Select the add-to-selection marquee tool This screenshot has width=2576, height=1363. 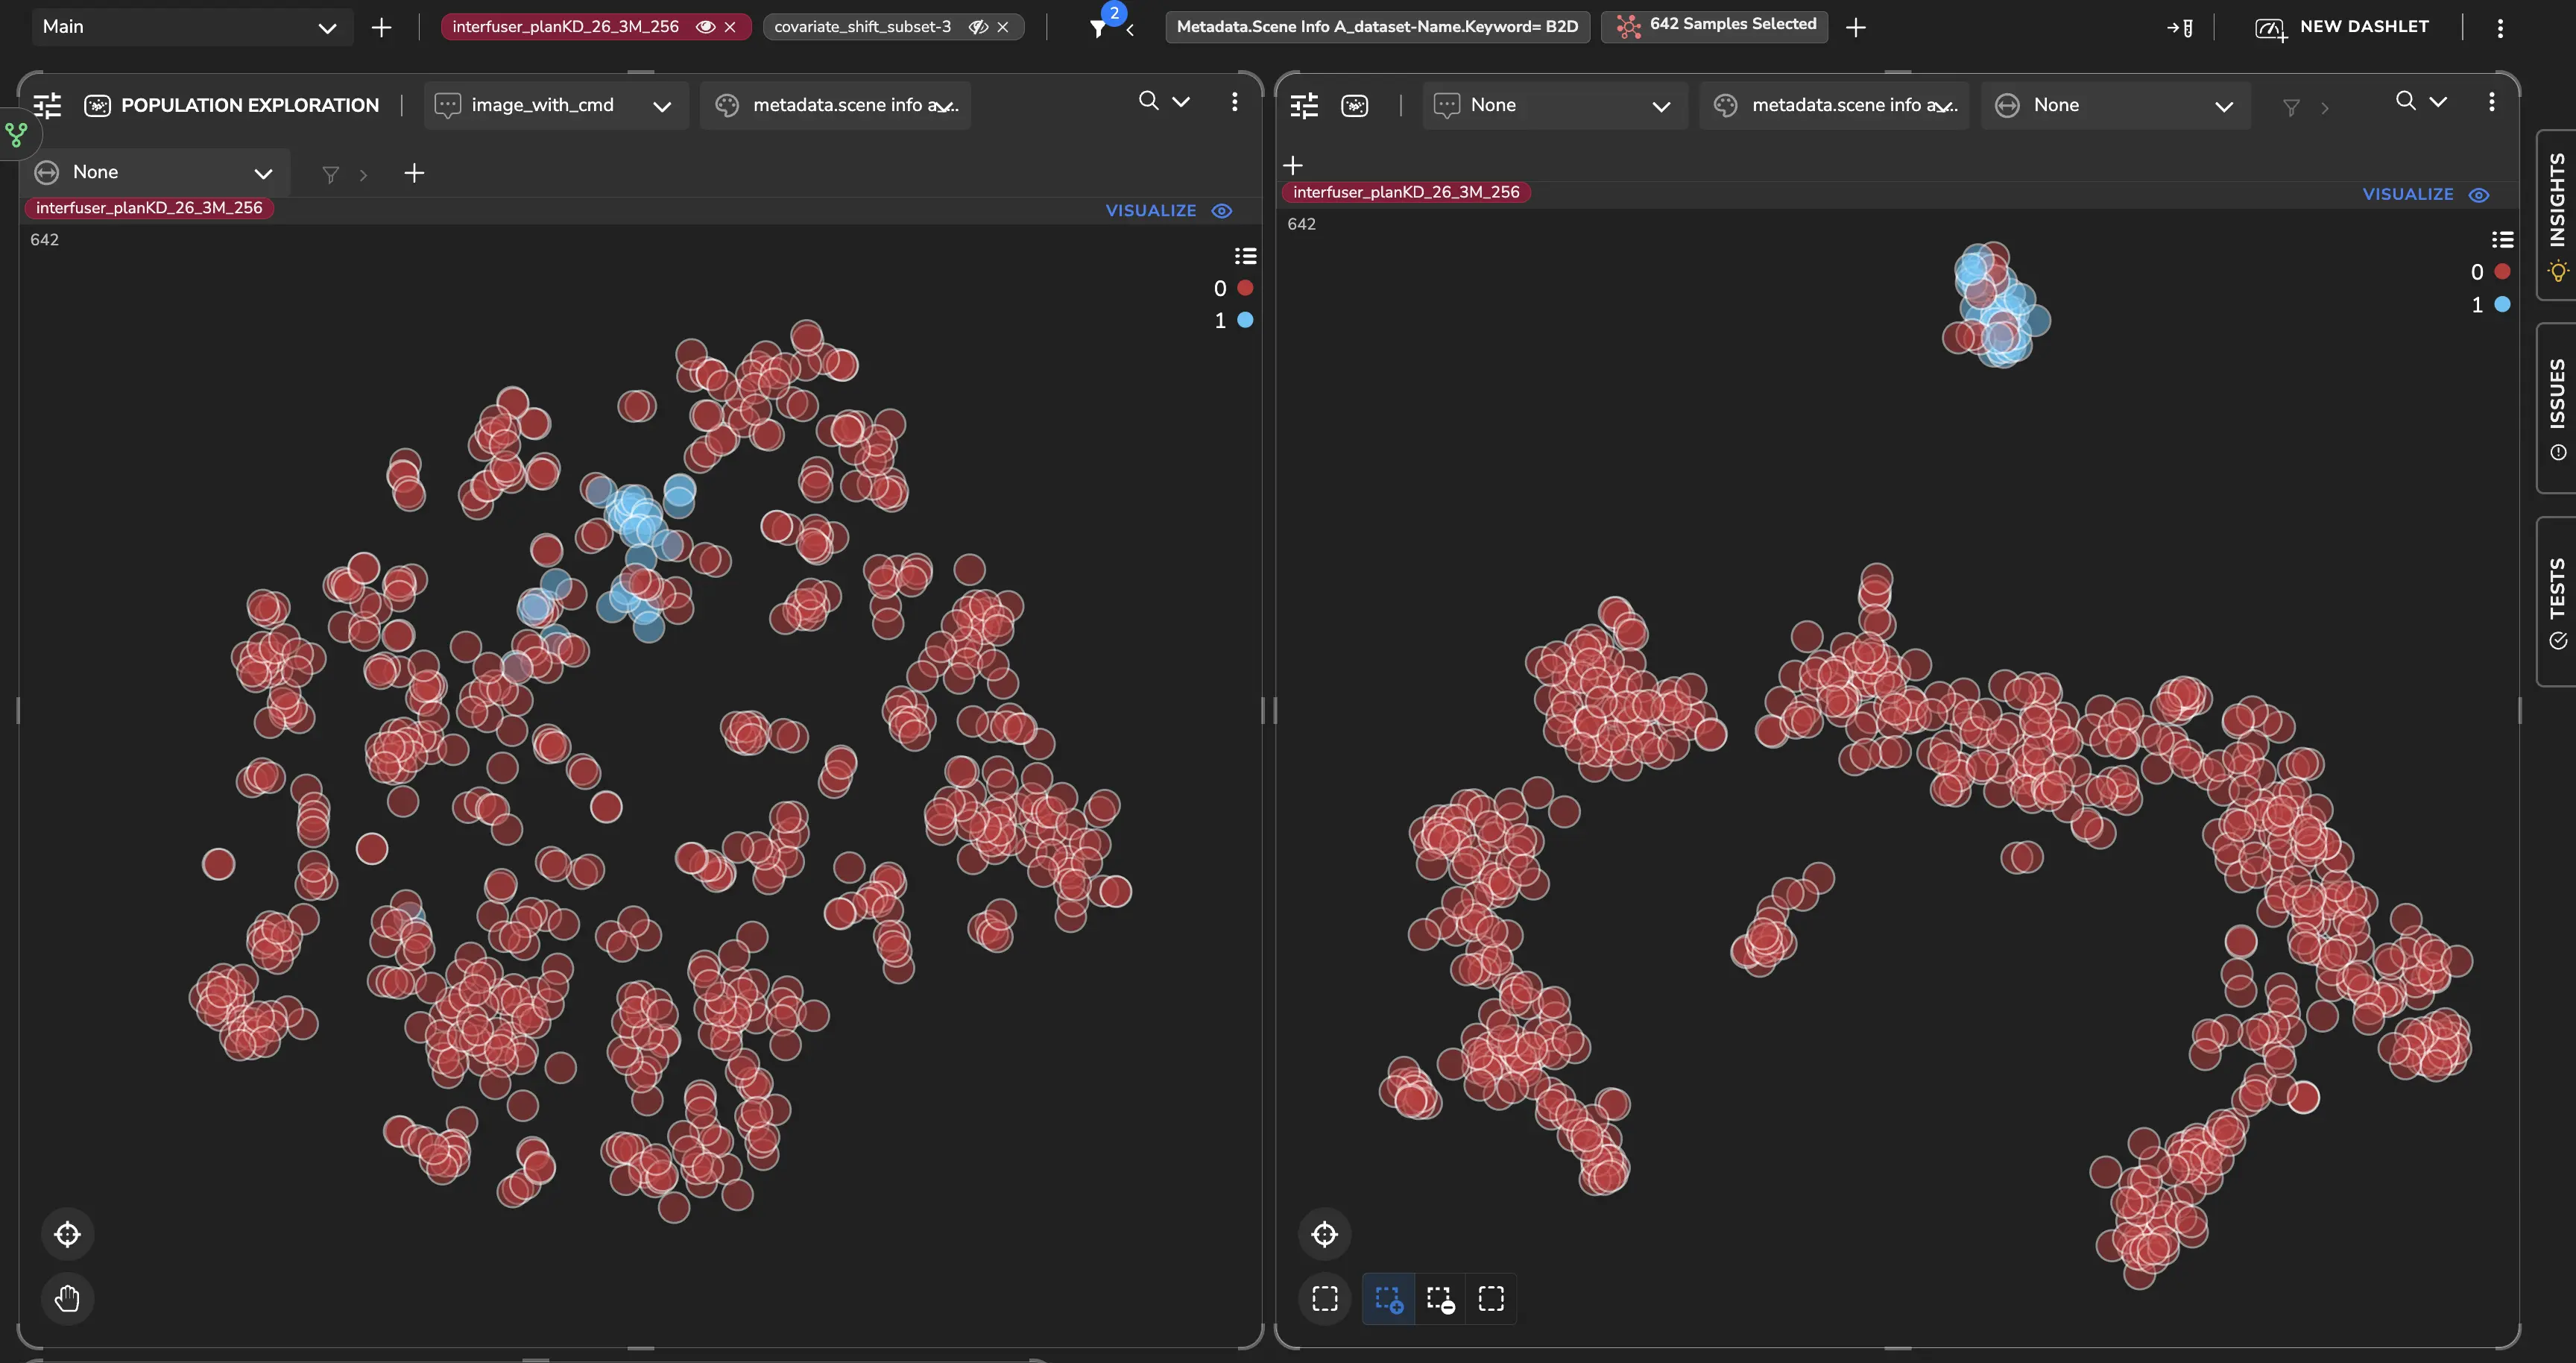click(1388, 1298)
